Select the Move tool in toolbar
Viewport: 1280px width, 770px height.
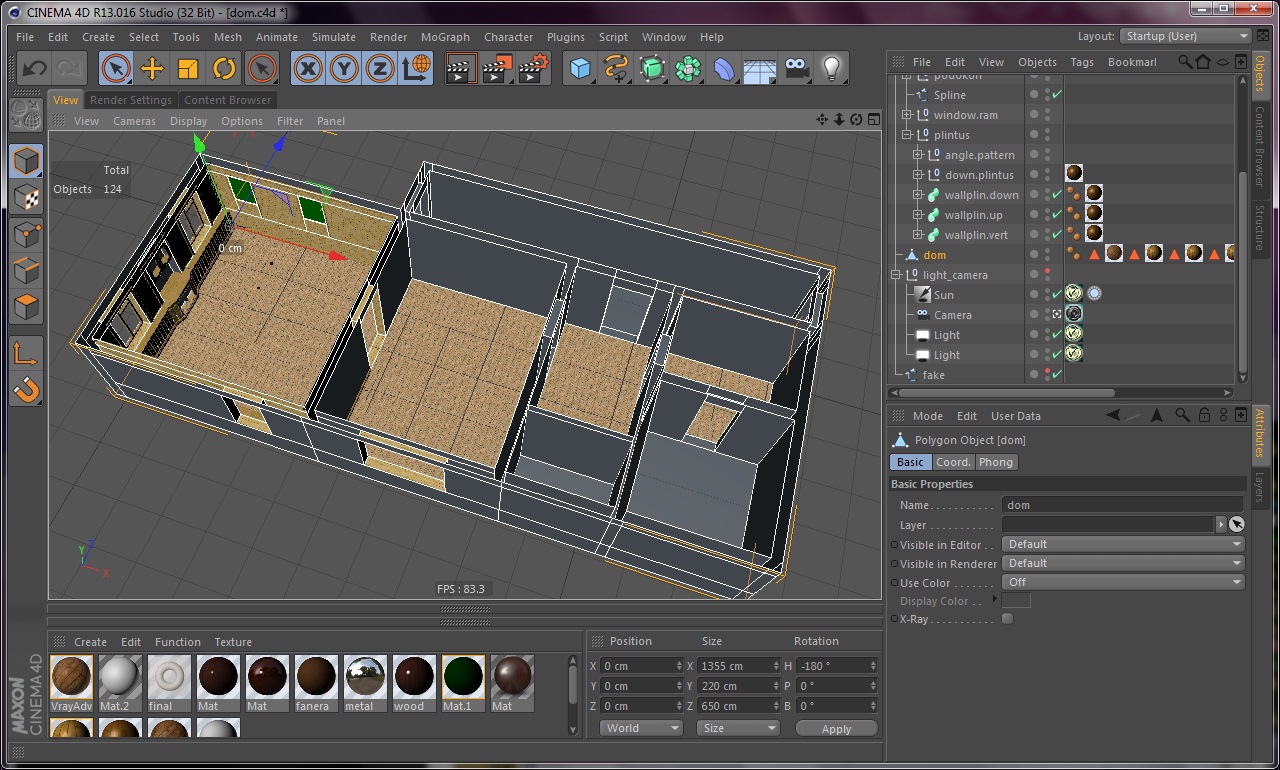152,69
